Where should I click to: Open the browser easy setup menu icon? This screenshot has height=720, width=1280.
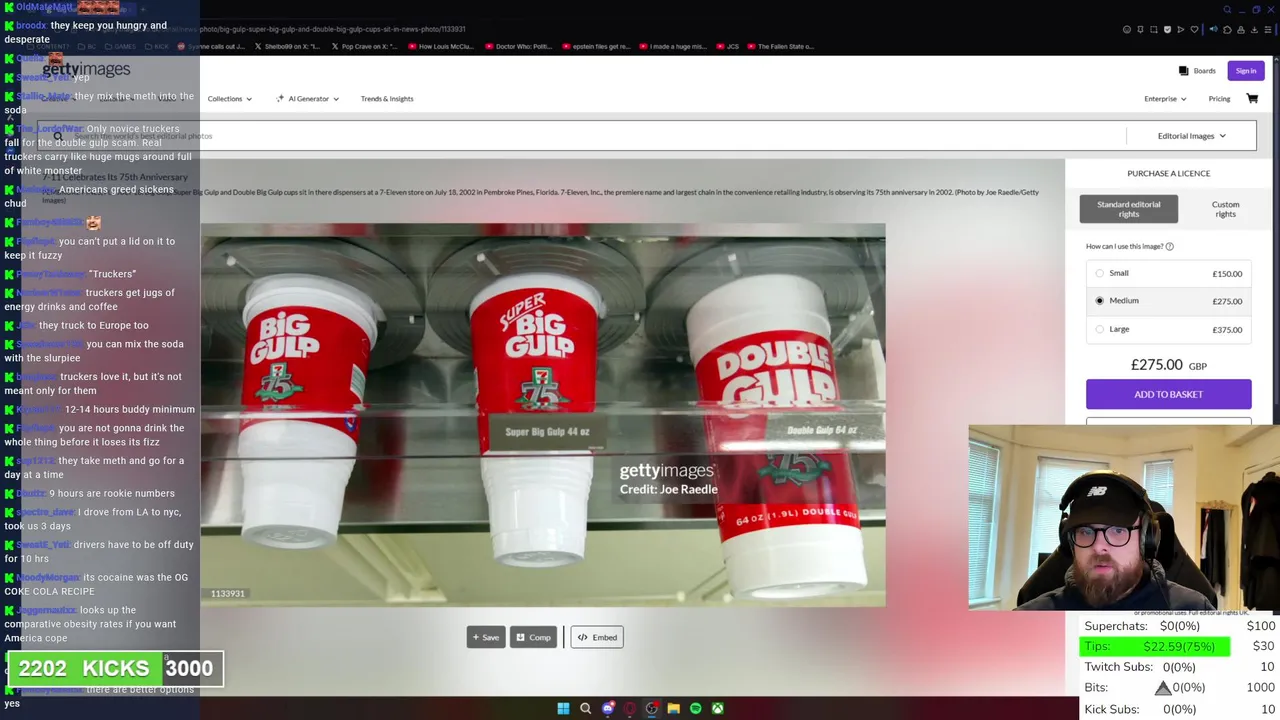[1268, 30]
